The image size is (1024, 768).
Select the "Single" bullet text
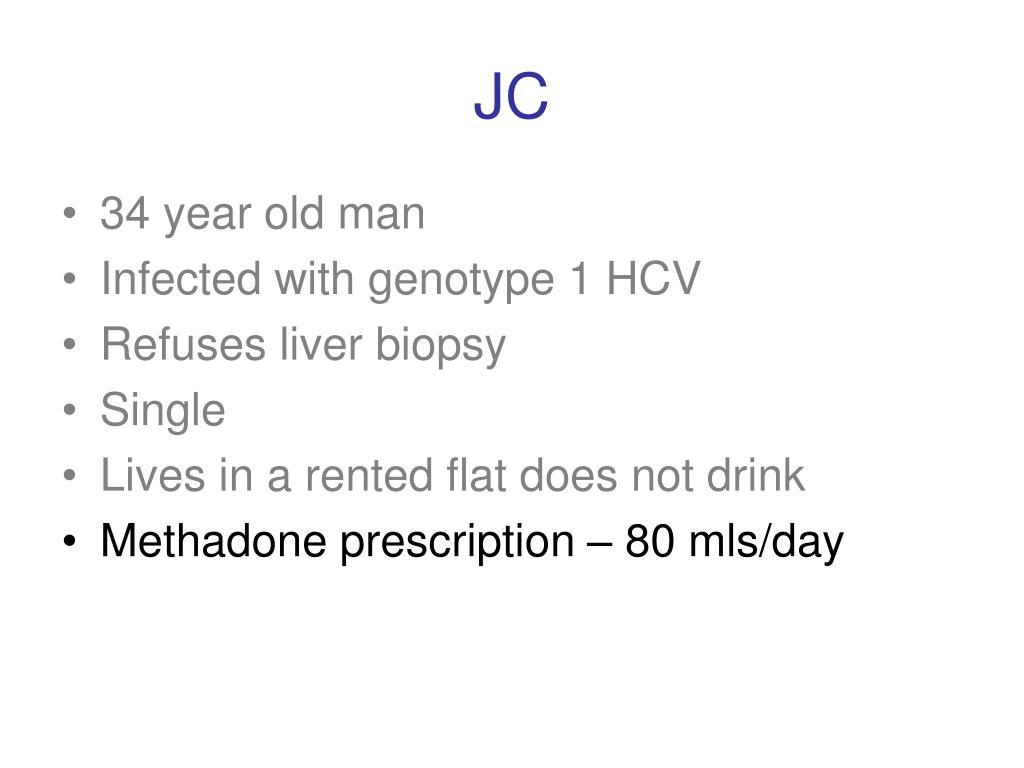tap(163, 411)
